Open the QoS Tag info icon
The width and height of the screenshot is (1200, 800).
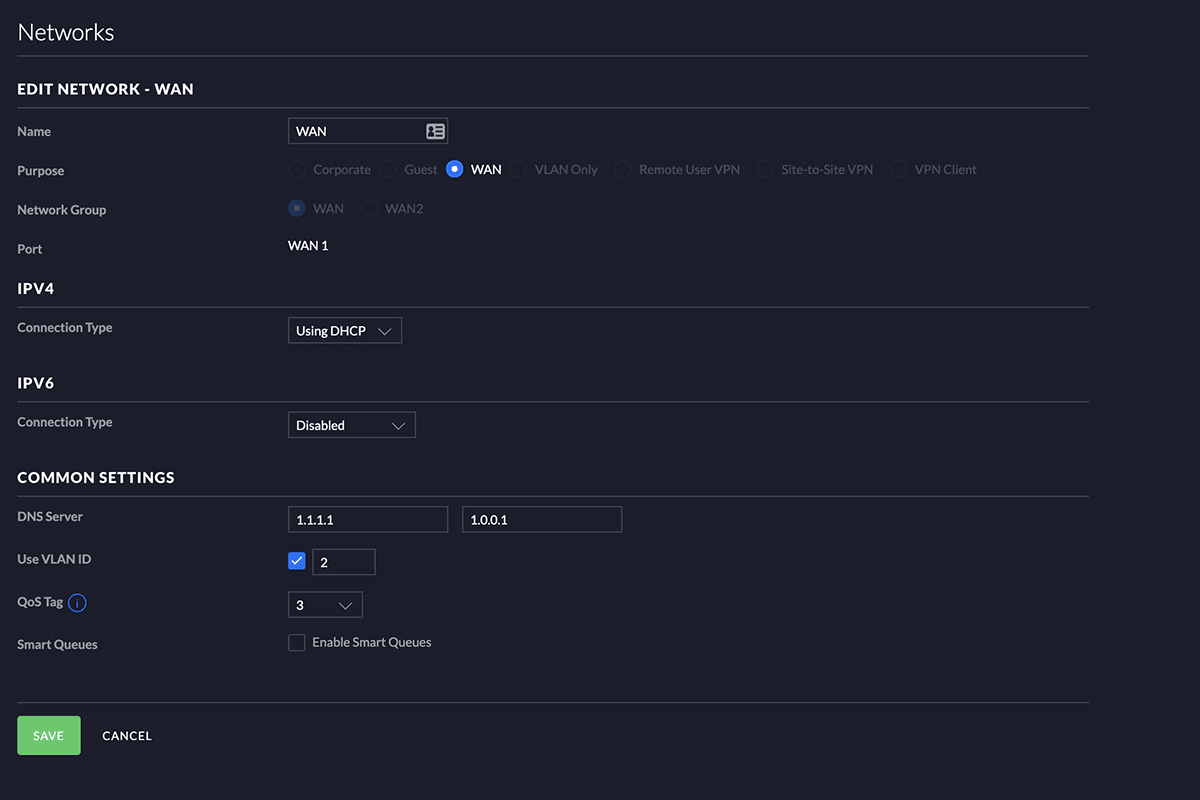(78, 603)
